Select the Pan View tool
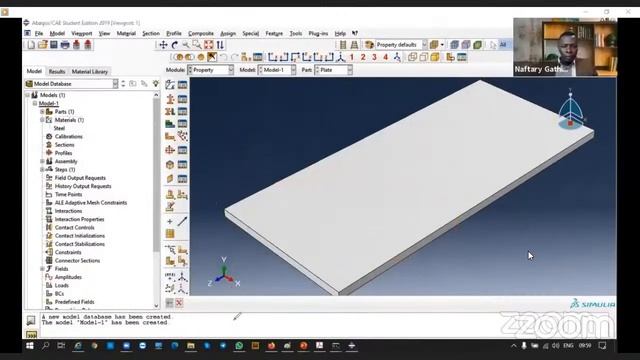Image resolution: width=640 pixels, height=360 pixels. click(x=163, y=45)
